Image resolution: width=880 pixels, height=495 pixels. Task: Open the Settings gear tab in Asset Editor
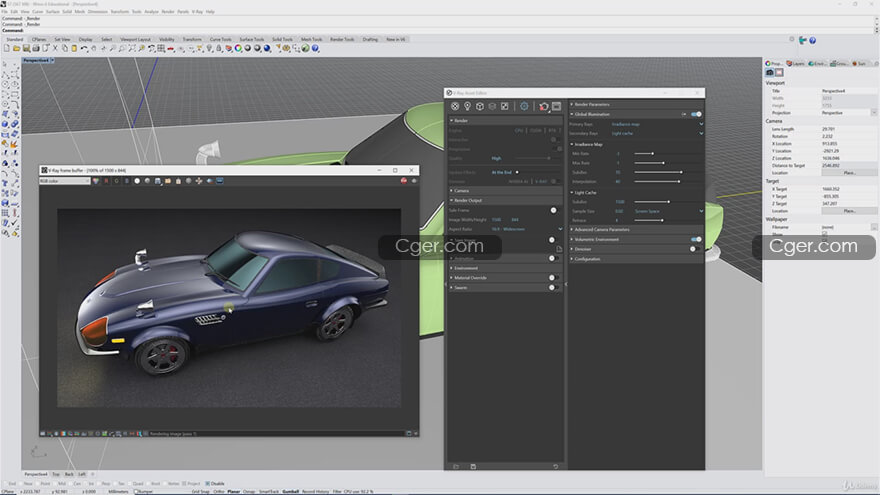[524, 106]
